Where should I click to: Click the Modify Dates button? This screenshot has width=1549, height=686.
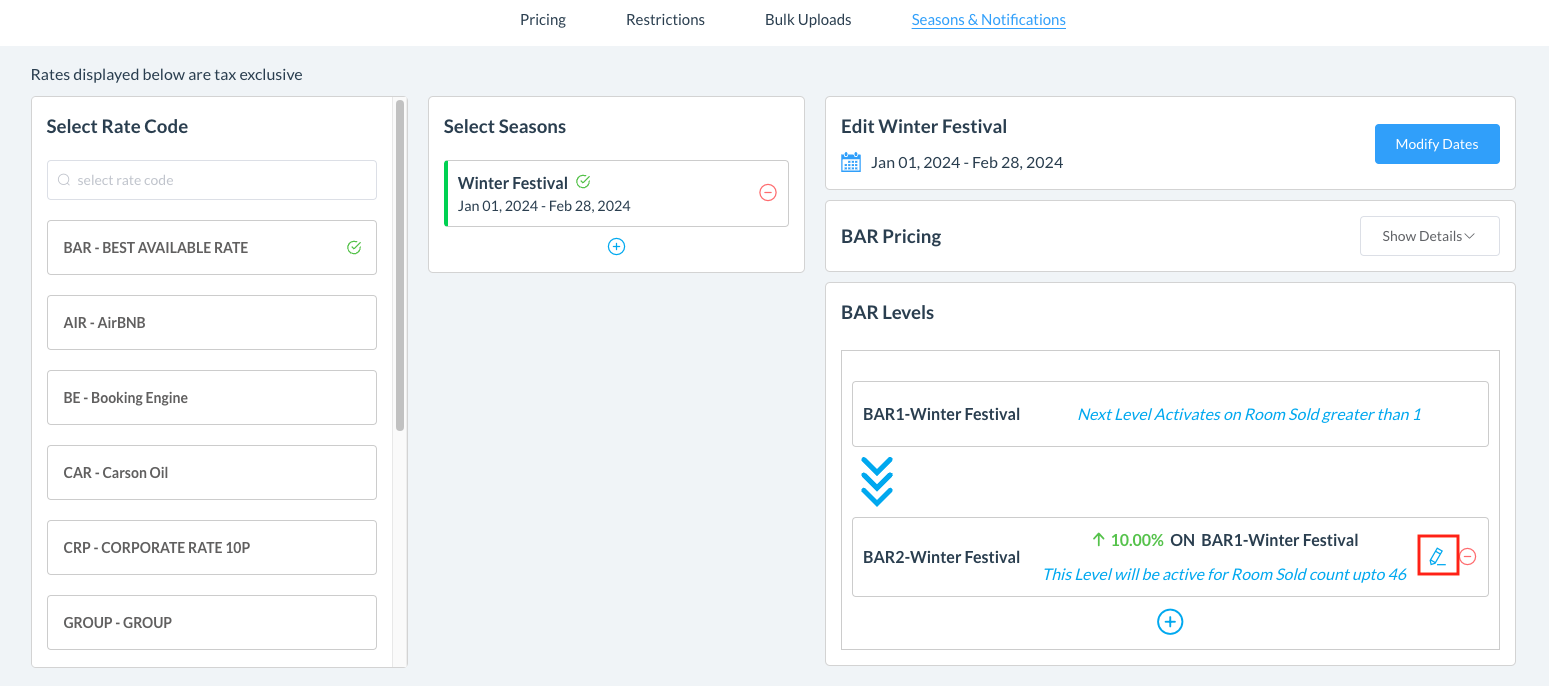tap(1437, 144)
